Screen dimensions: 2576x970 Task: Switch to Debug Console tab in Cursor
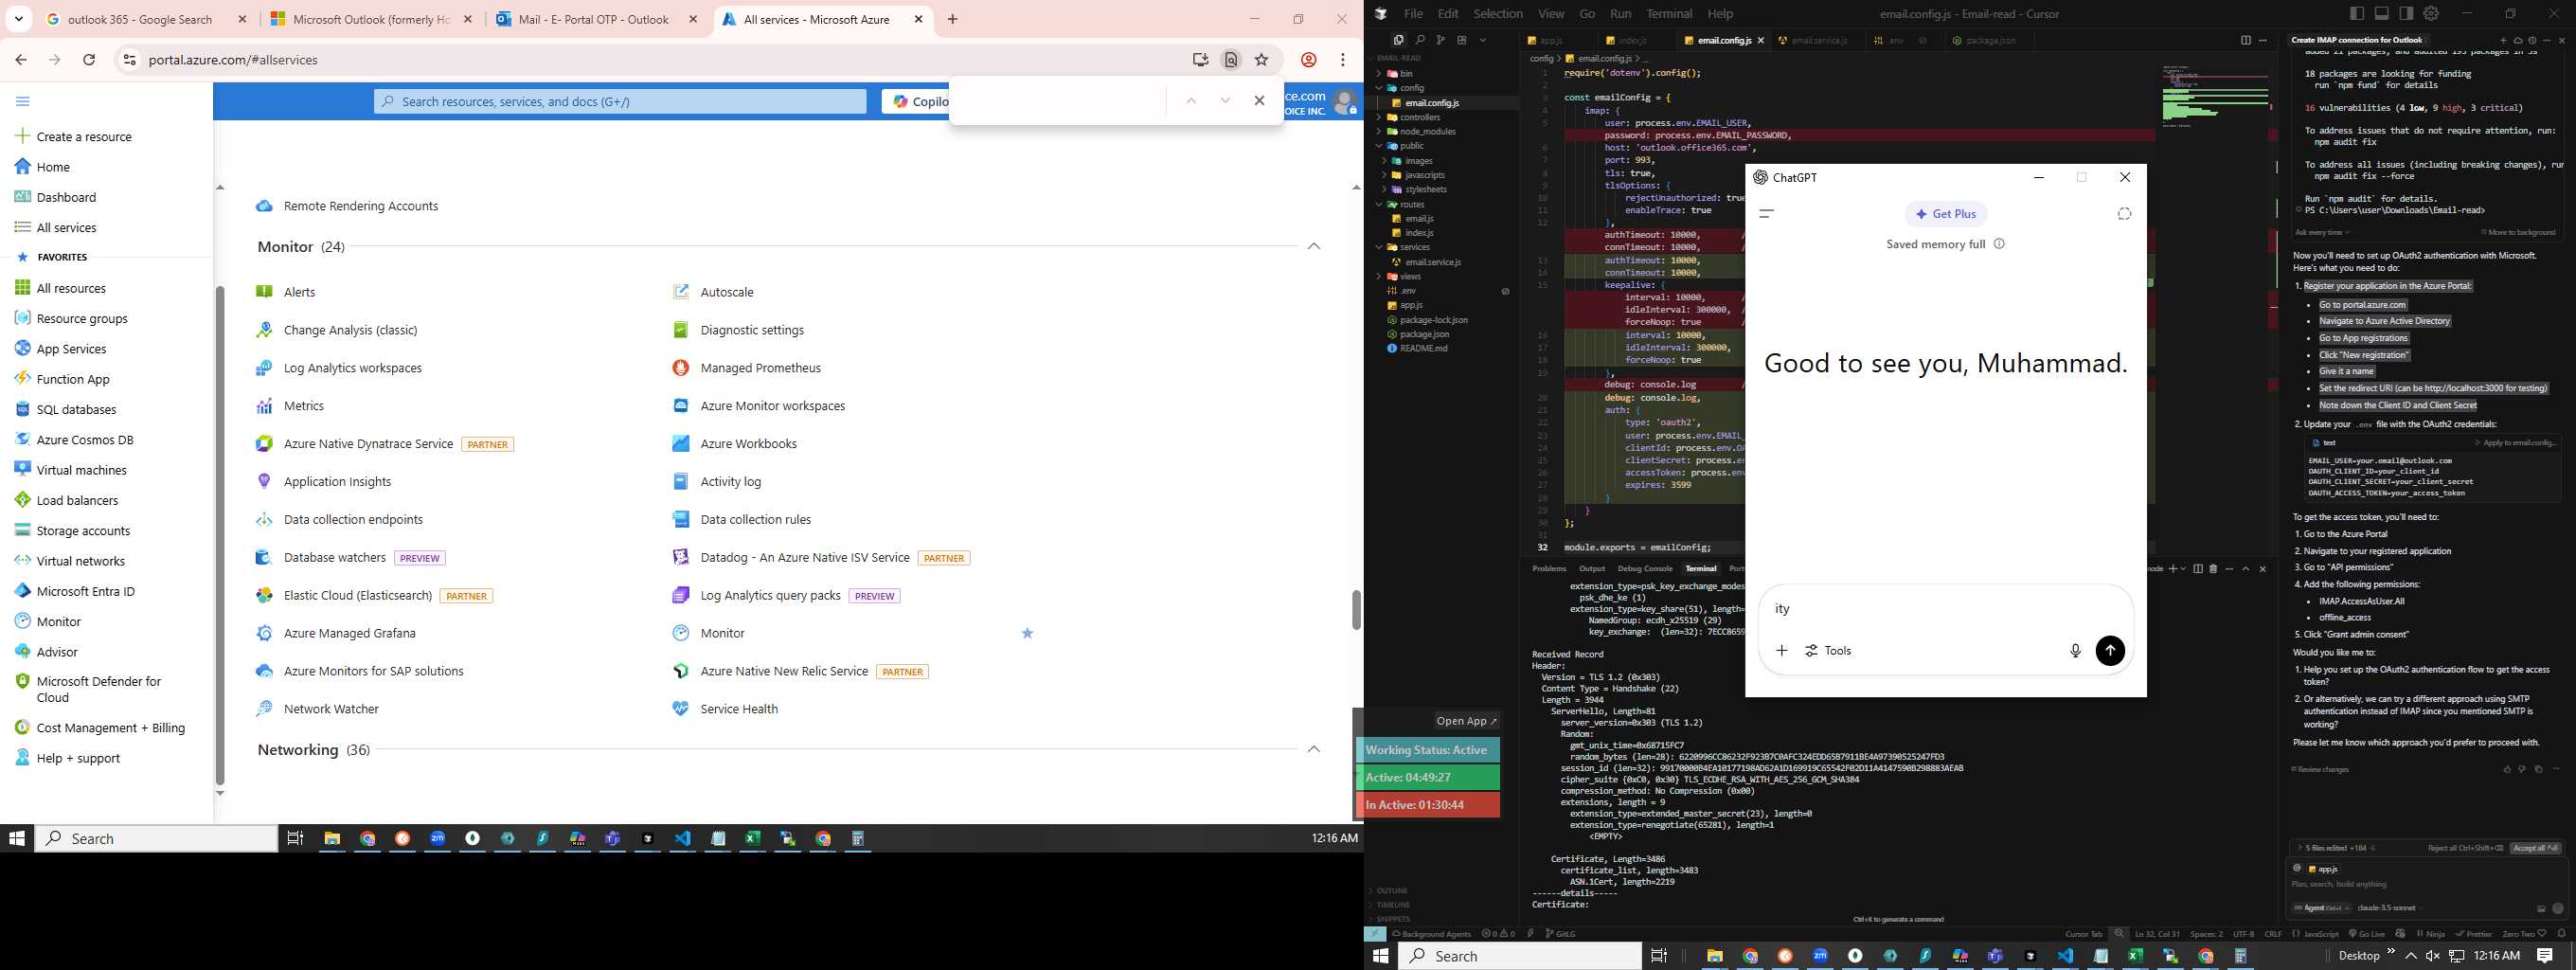[1645, 569]
